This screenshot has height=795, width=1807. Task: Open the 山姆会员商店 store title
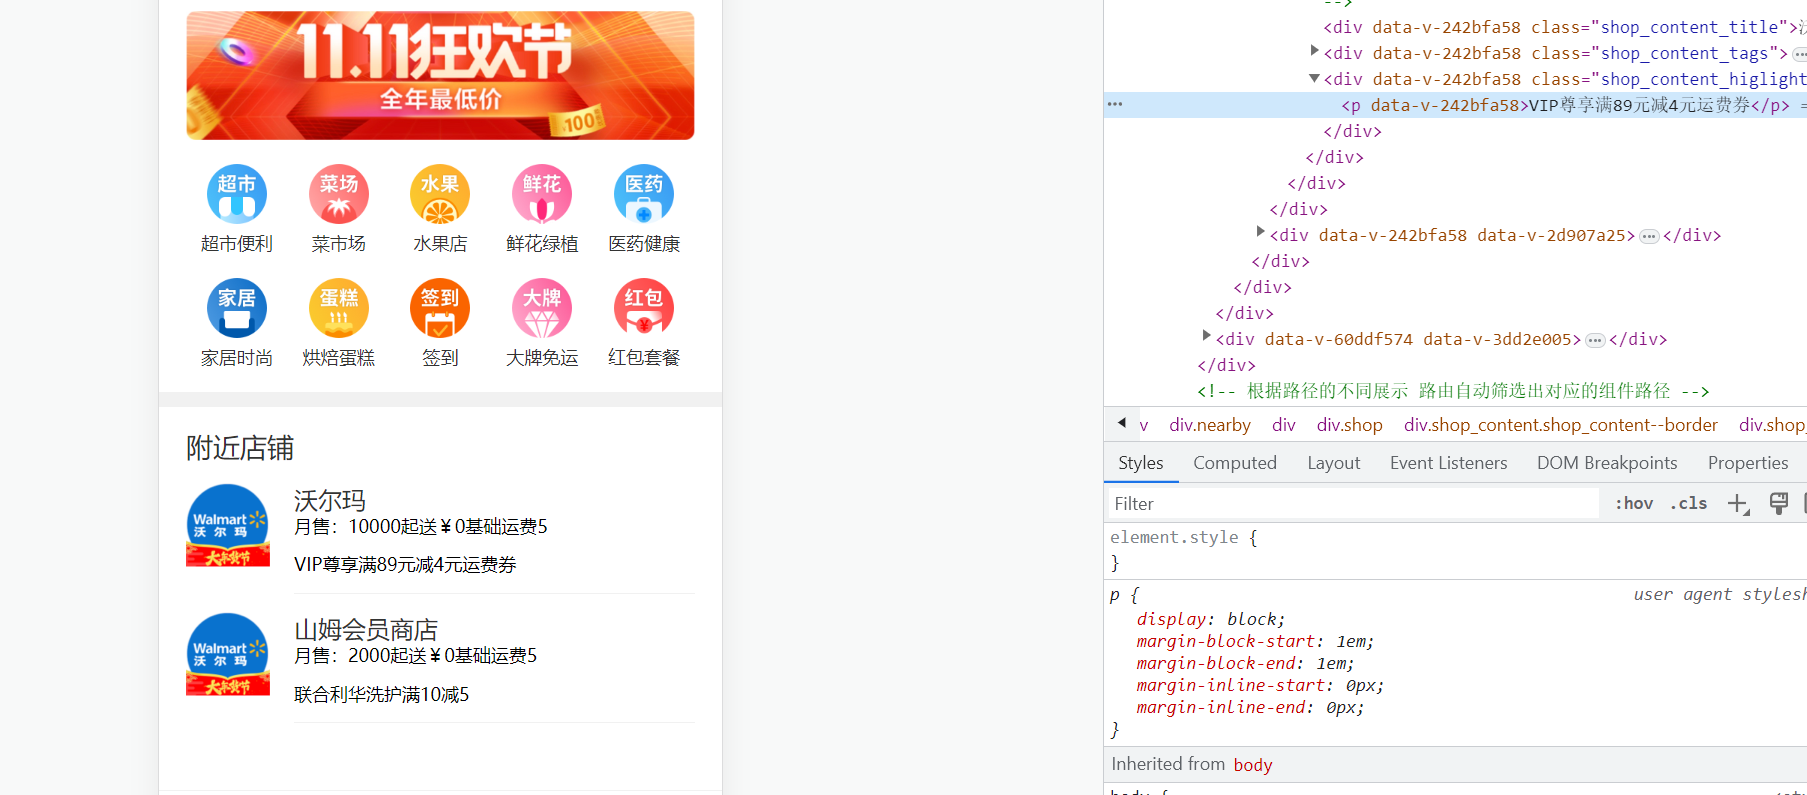(x=366, y=629)
